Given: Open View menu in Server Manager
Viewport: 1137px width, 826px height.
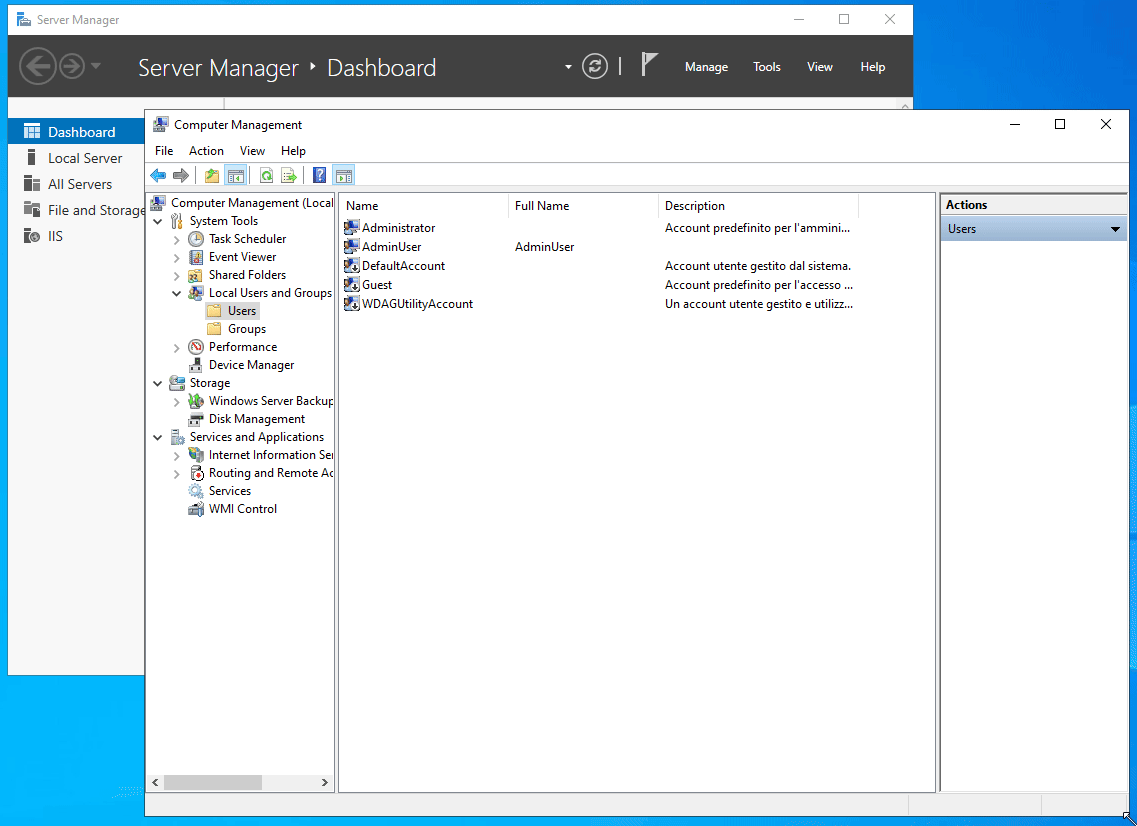Looking at the screenshot, I should pyautogui.click(x=819, y=67).
